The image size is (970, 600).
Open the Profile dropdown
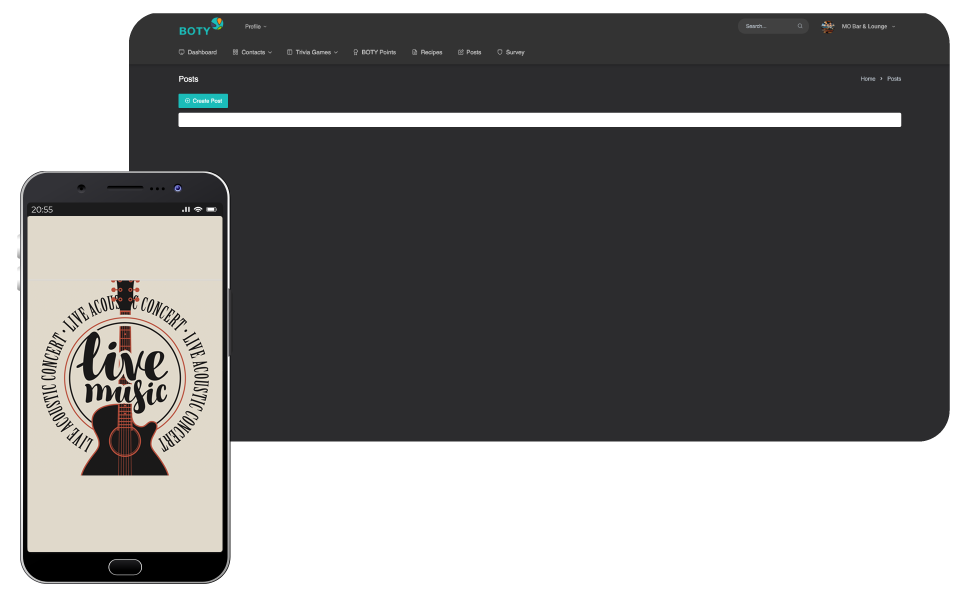click(255, 26)
